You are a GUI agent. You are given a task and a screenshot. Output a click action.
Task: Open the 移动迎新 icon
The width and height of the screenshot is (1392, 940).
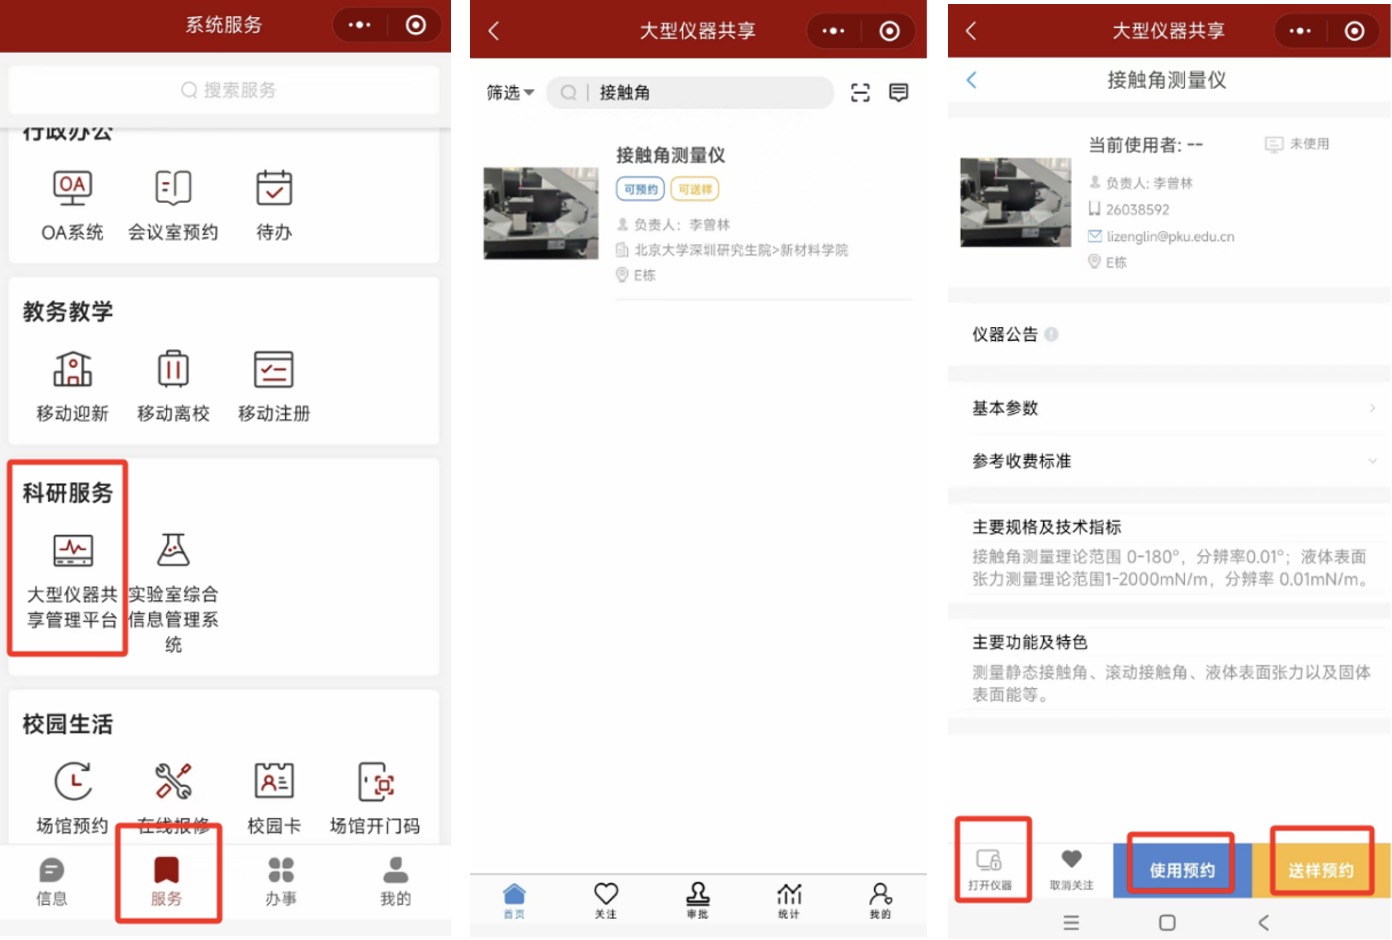72,385
